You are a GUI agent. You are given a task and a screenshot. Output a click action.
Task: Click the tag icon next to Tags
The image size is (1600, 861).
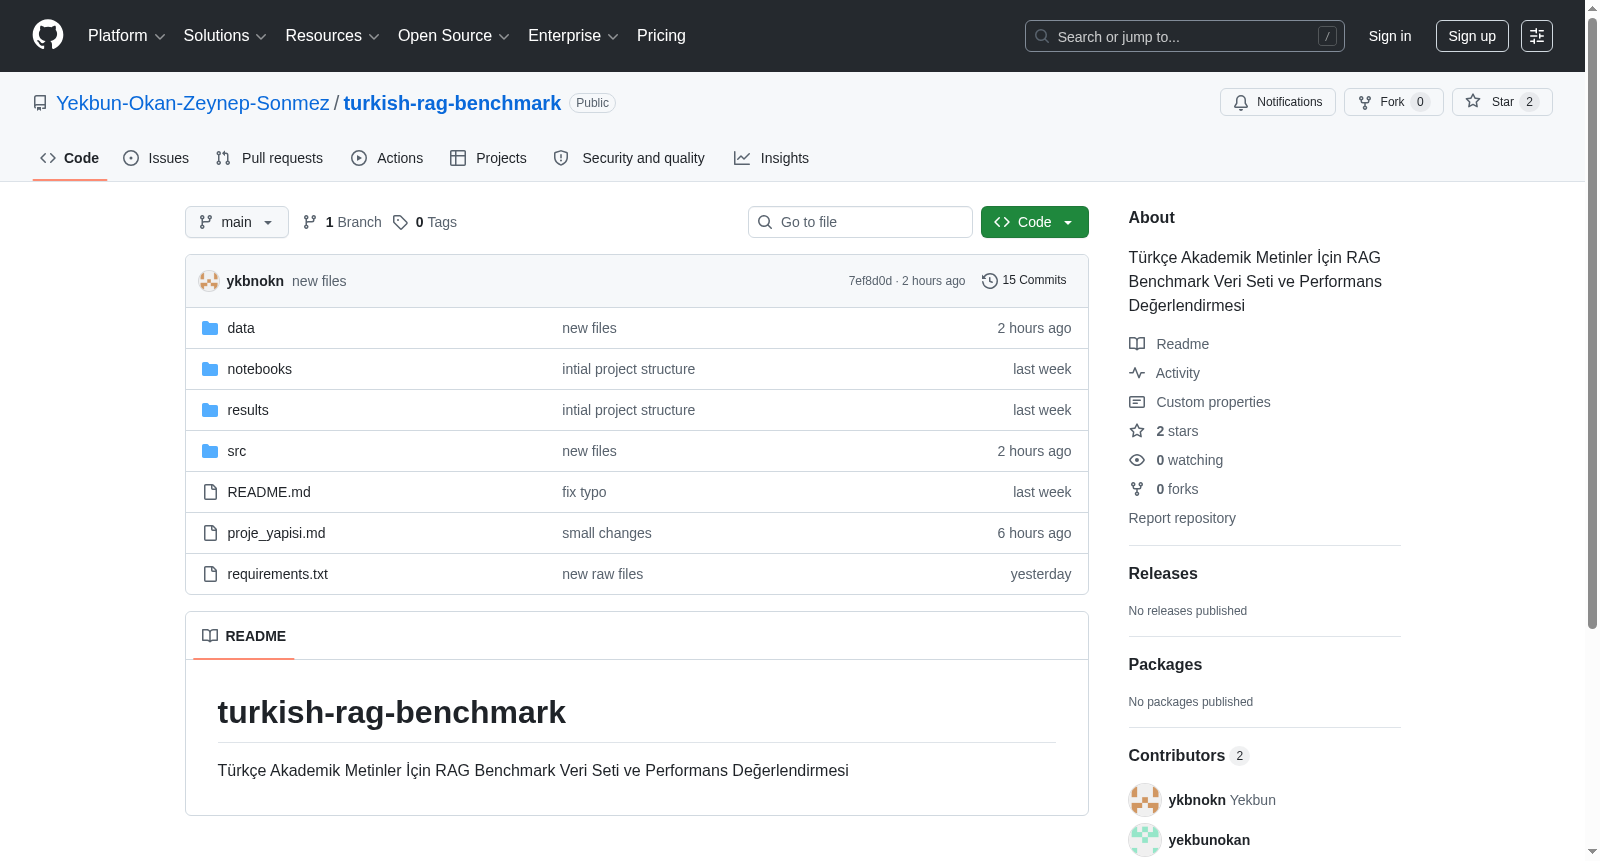[x=400, y=222]
